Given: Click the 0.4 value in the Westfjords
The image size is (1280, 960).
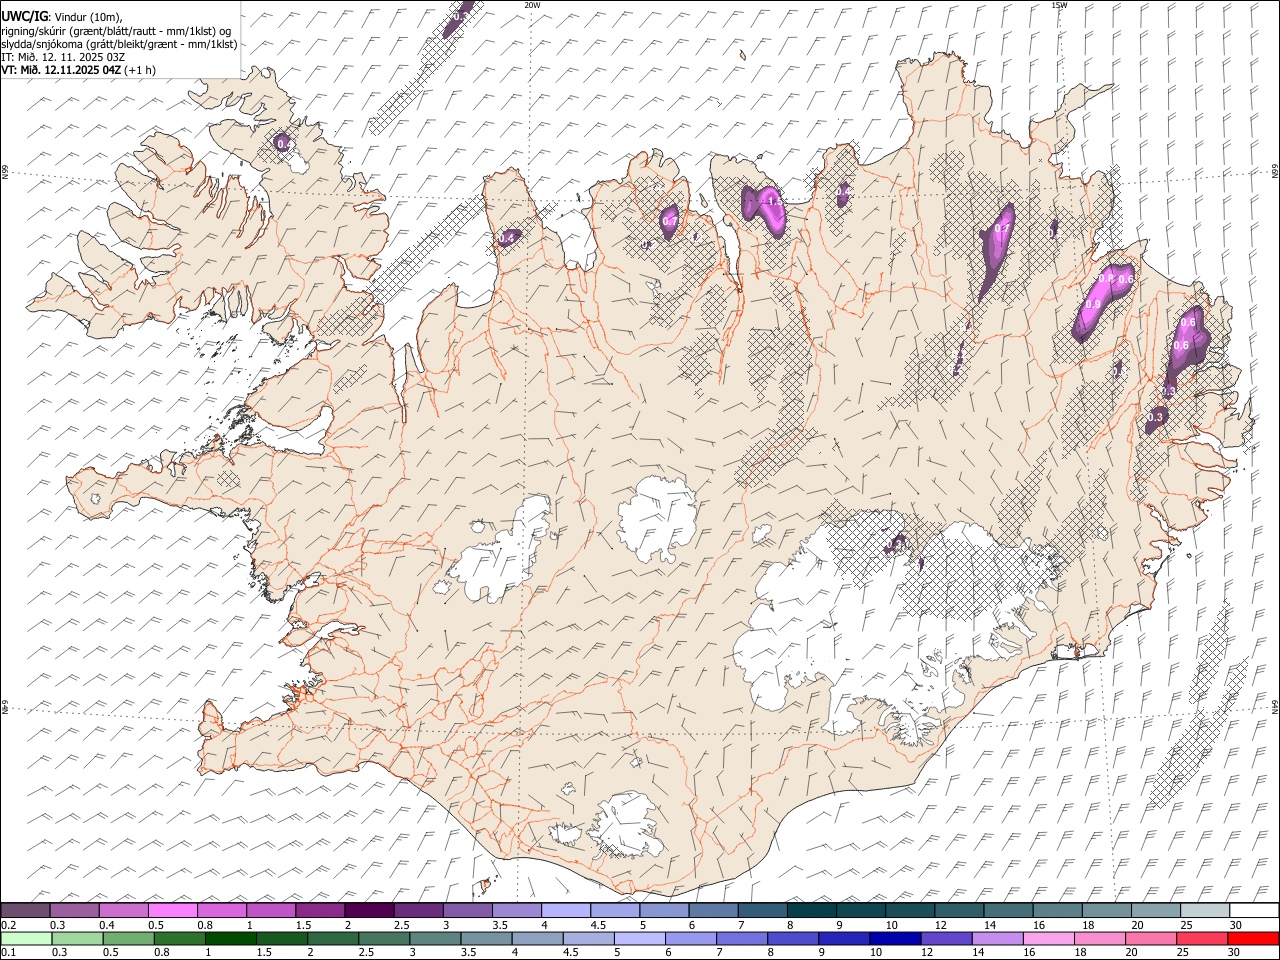Looking at the screenshot, I should tap(284, 145).
